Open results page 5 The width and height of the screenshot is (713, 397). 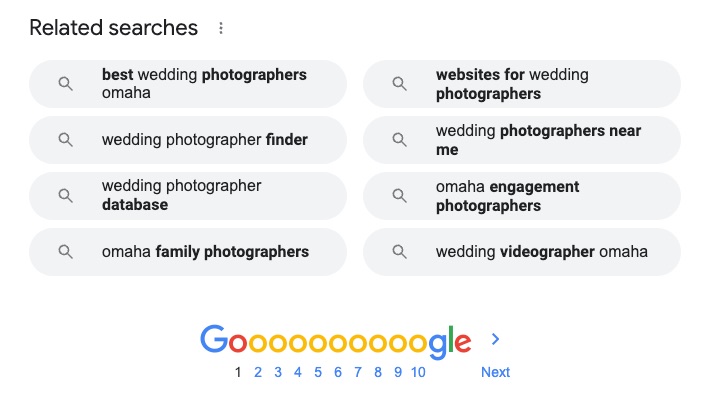[318, 372]
